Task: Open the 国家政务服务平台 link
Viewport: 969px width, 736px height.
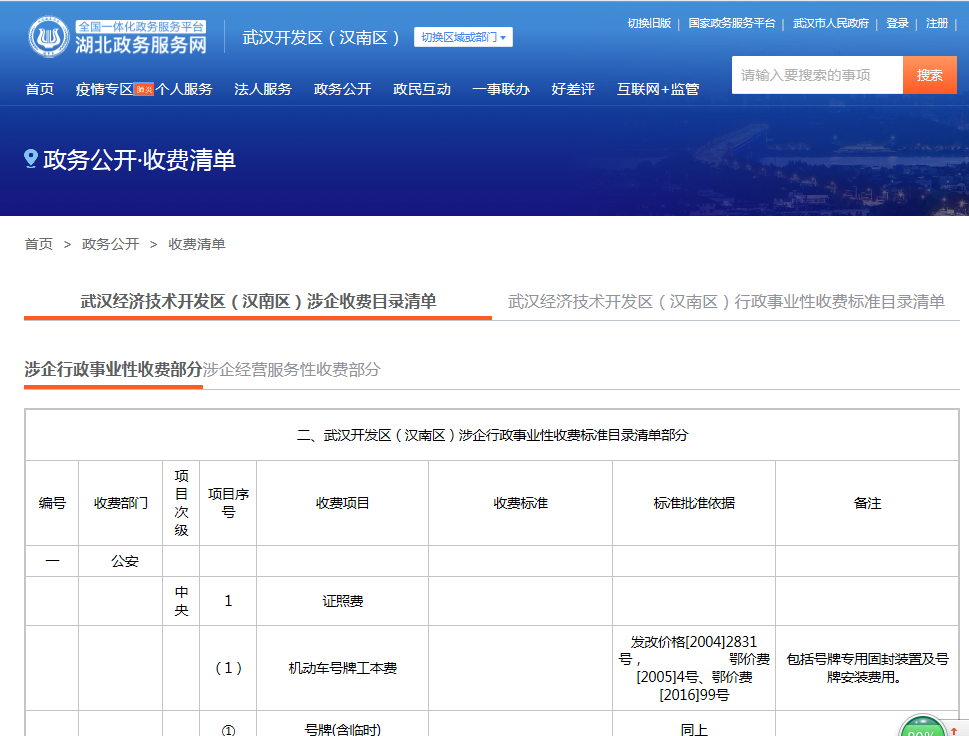Action: point(732,23)
